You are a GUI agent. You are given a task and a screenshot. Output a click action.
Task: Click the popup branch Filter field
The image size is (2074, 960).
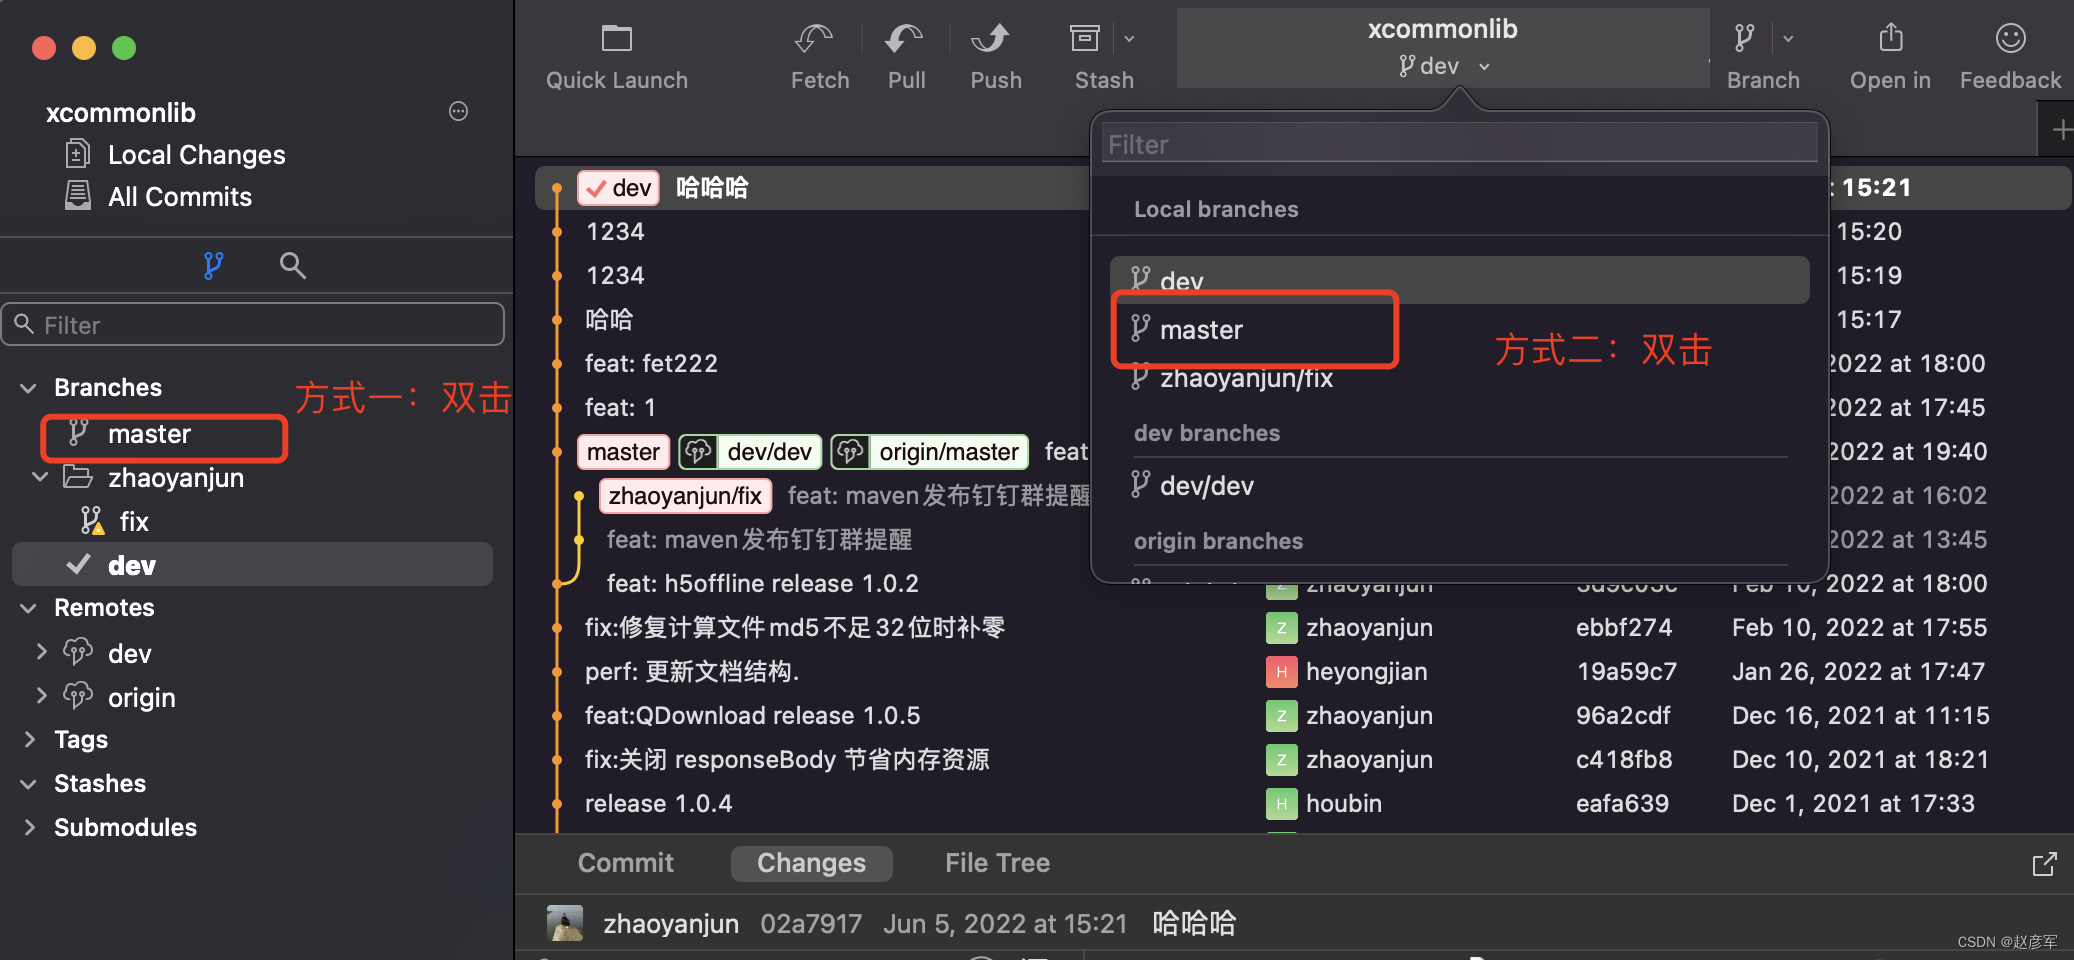[x=1459, y=144]
